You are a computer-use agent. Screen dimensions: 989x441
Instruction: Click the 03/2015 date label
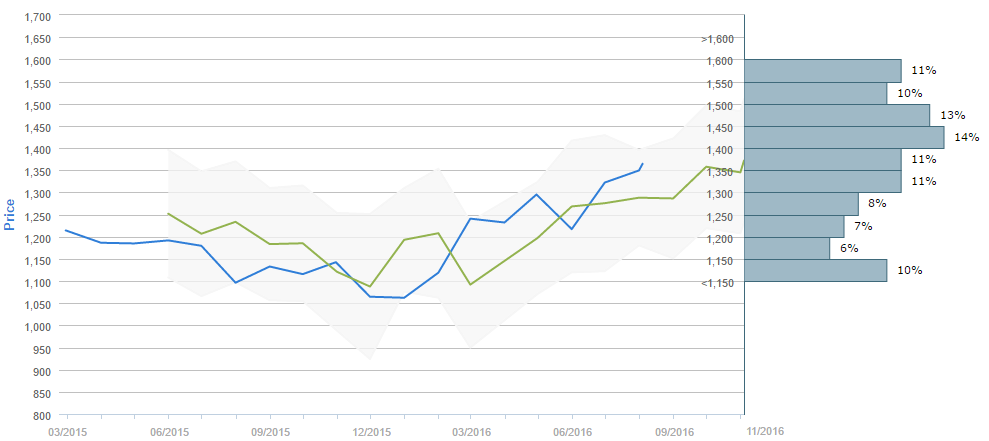67,432
